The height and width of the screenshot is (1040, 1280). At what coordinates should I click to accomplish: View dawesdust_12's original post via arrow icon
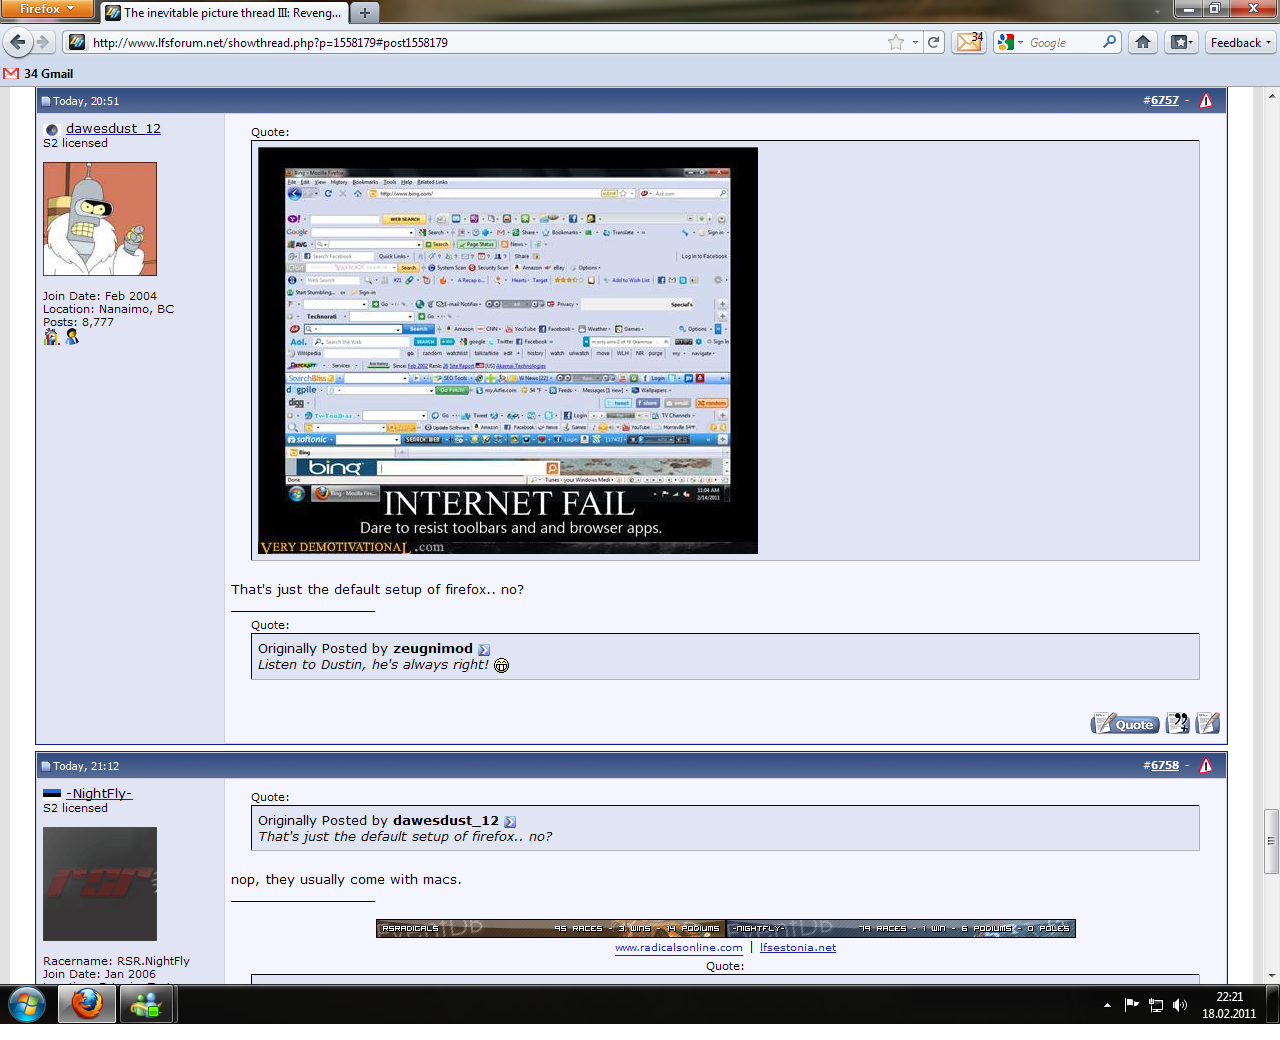point(510,821)
